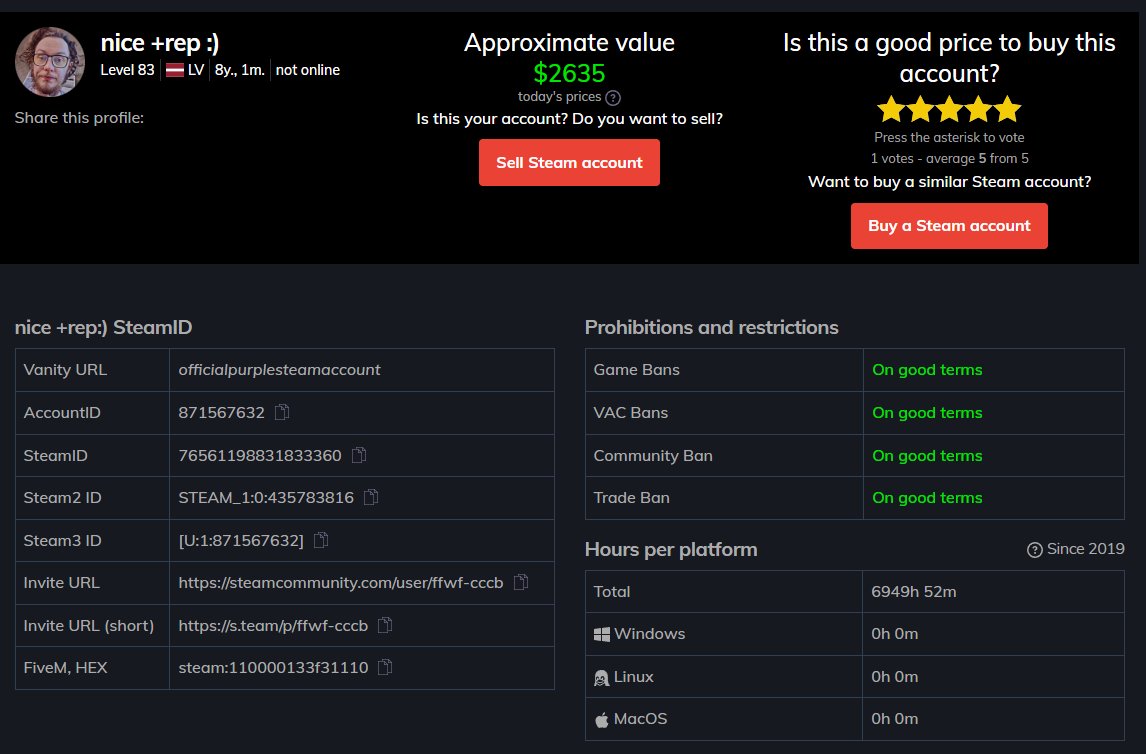Click the not online status text

tap(308, 70)
